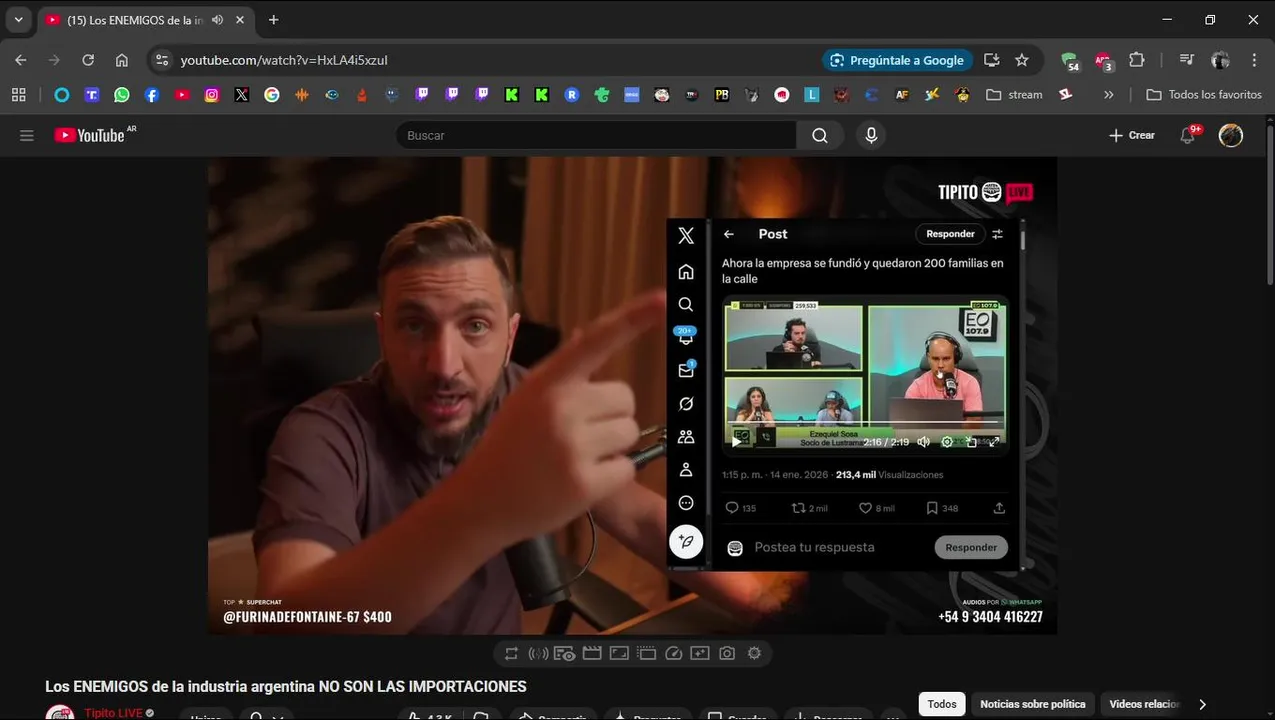1275x720 pixels.
Task: Click the youtube.com address bar URL
Action: 284,60
